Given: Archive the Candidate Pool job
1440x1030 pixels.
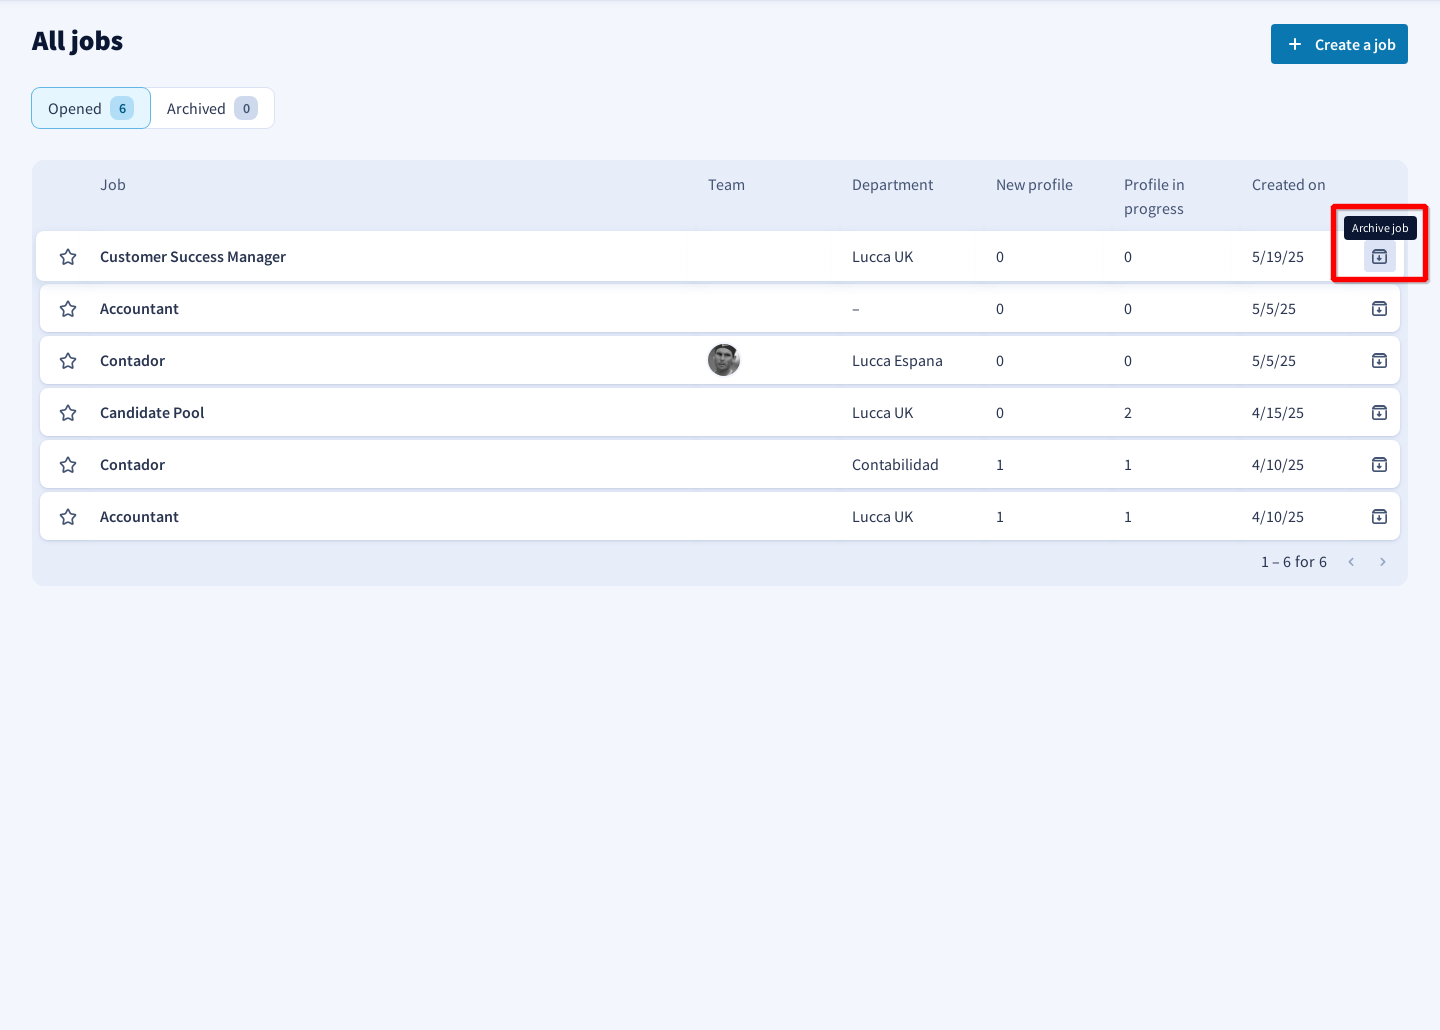Looking at the screenshot, I should point(1379,413).
